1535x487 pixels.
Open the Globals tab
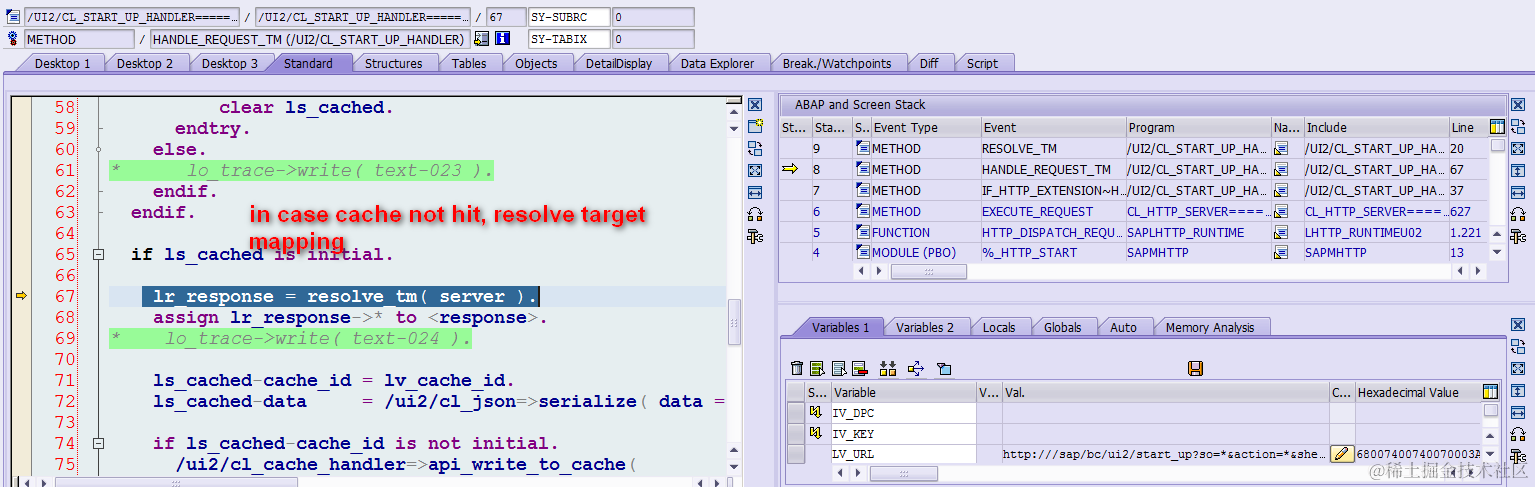tap(1062, 327)
